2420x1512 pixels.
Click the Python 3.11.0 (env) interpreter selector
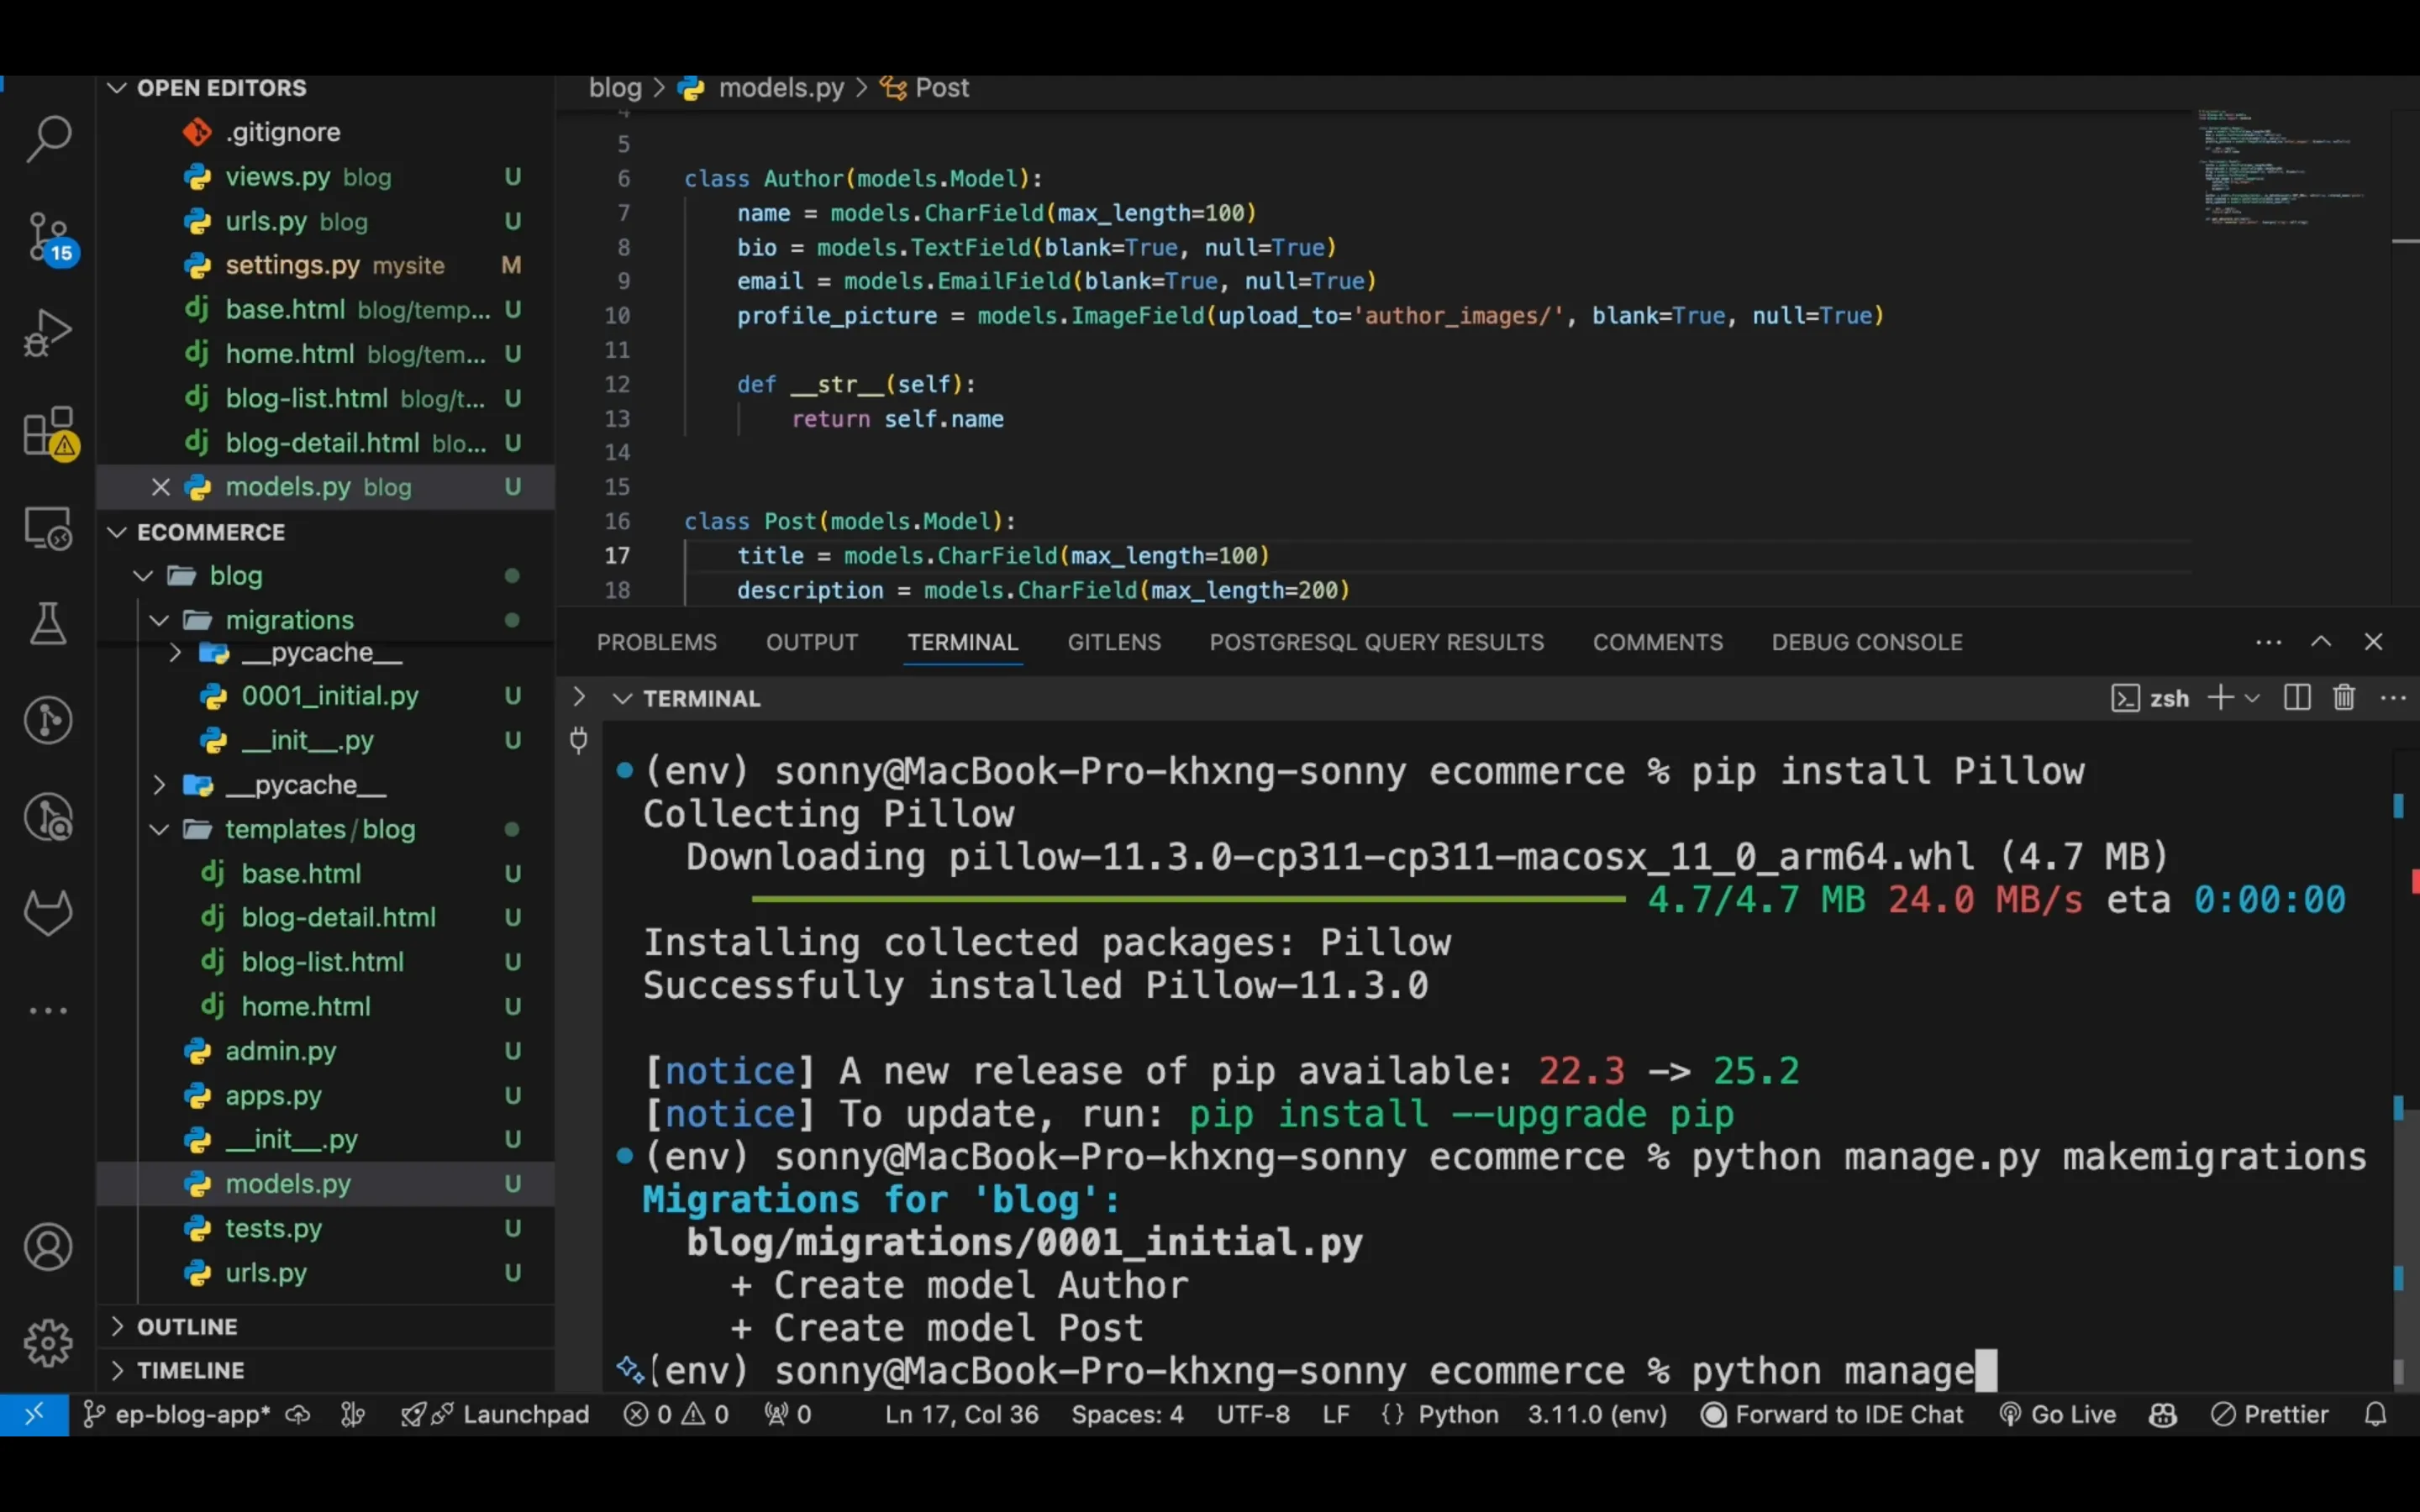click(1597, 1414)
